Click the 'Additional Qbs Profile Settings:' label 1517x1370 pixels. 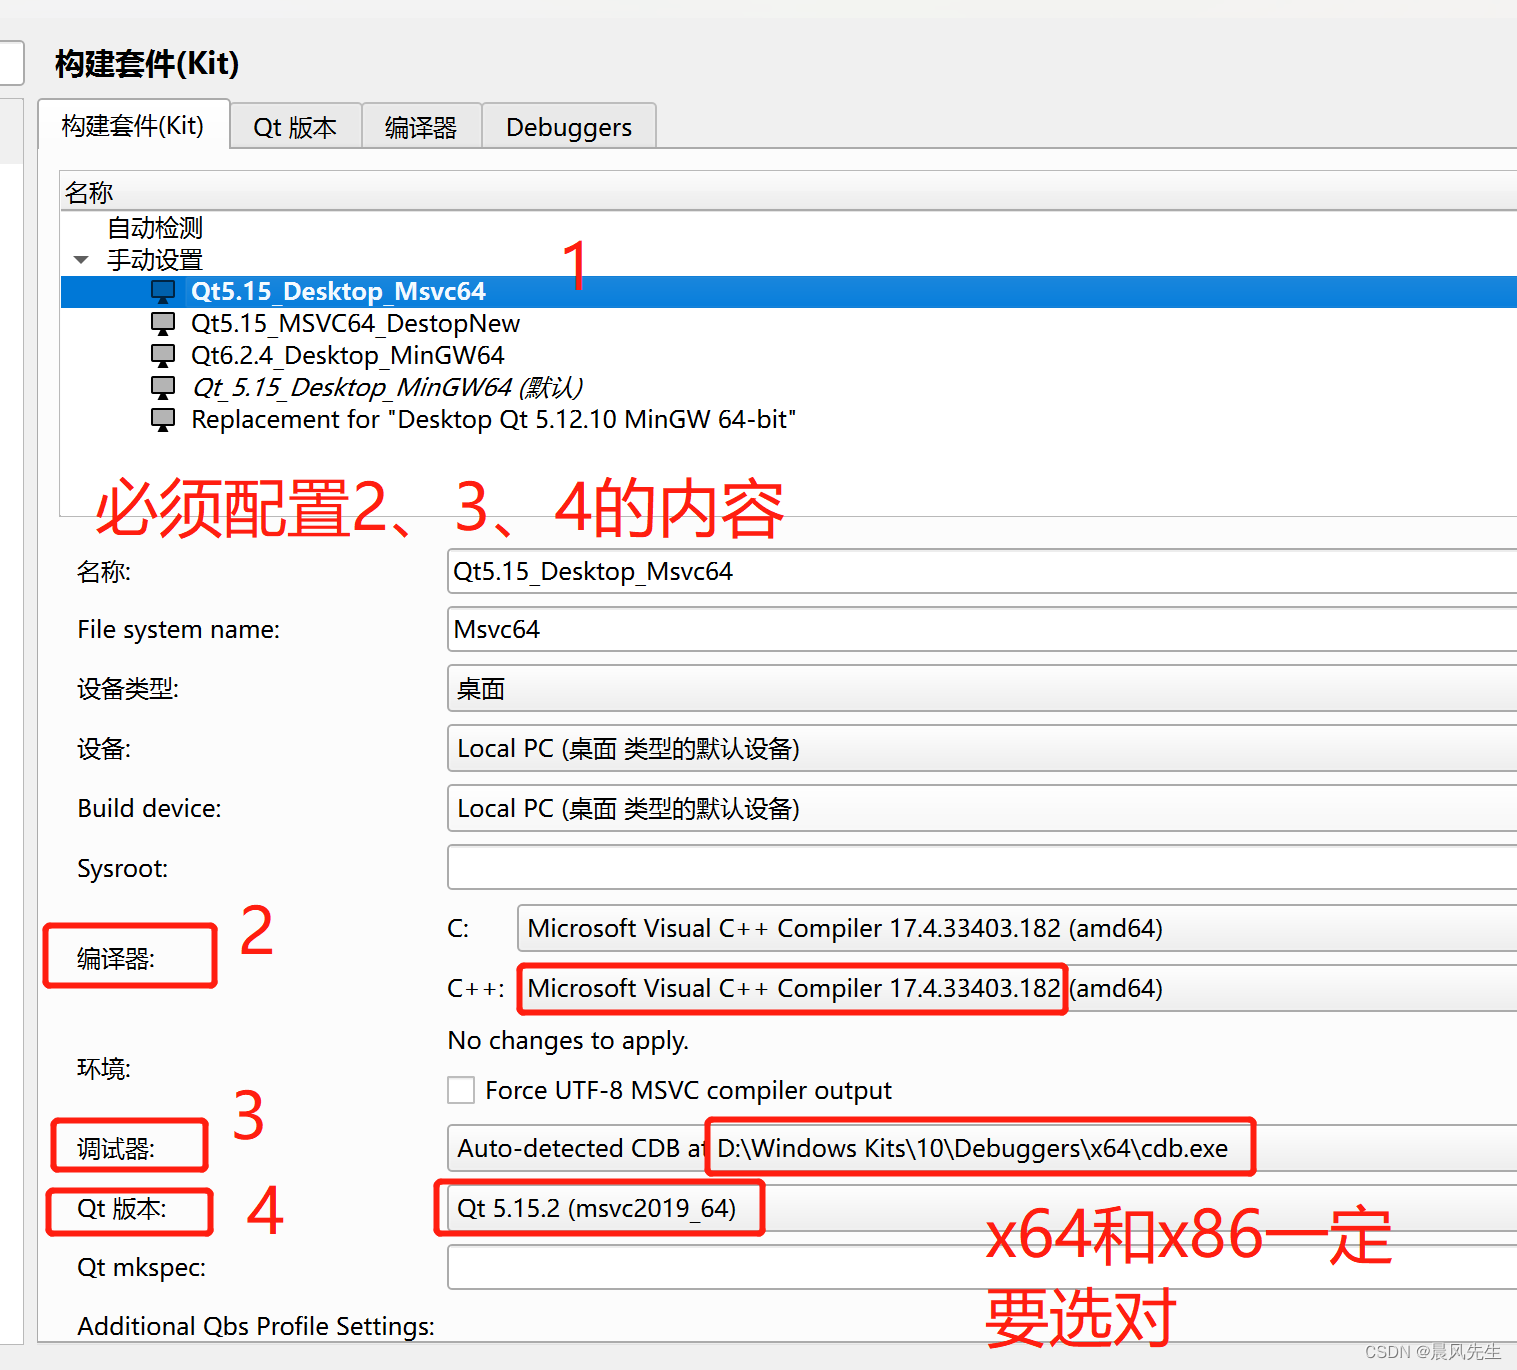coord(256,1326)
